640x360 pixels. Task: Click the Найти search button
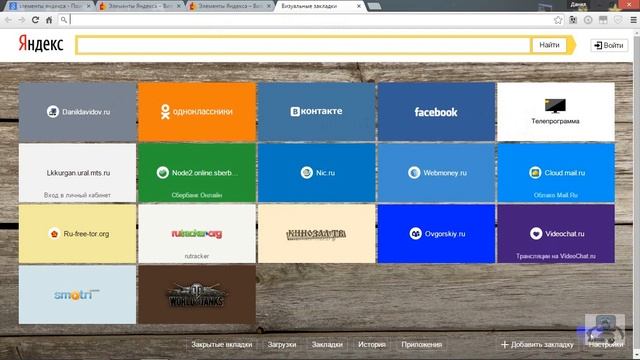[549, 45]
